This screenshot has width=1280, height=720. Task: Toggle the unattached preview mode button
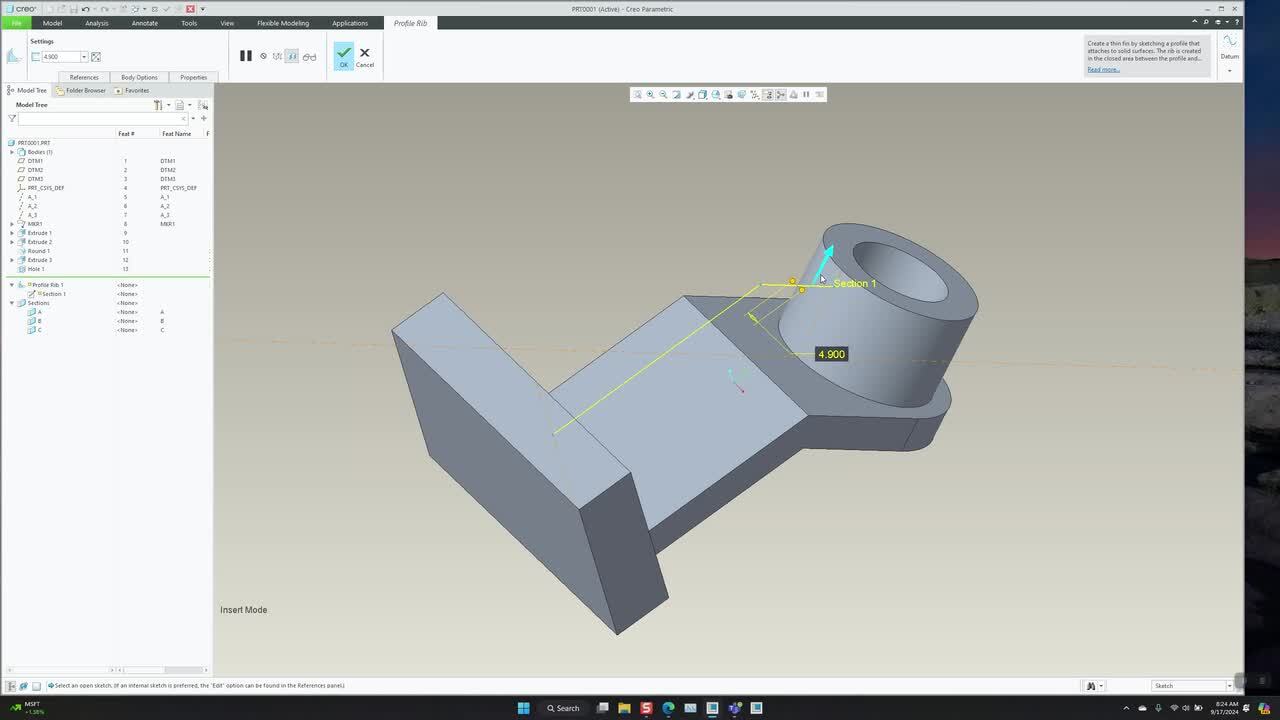277,57
